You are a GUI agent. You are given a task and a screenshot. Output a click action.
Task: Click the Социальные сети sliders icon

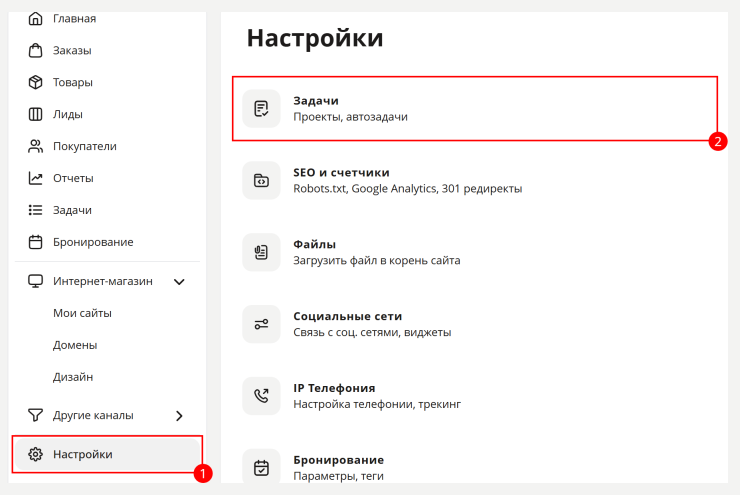(x=261, y=324)
